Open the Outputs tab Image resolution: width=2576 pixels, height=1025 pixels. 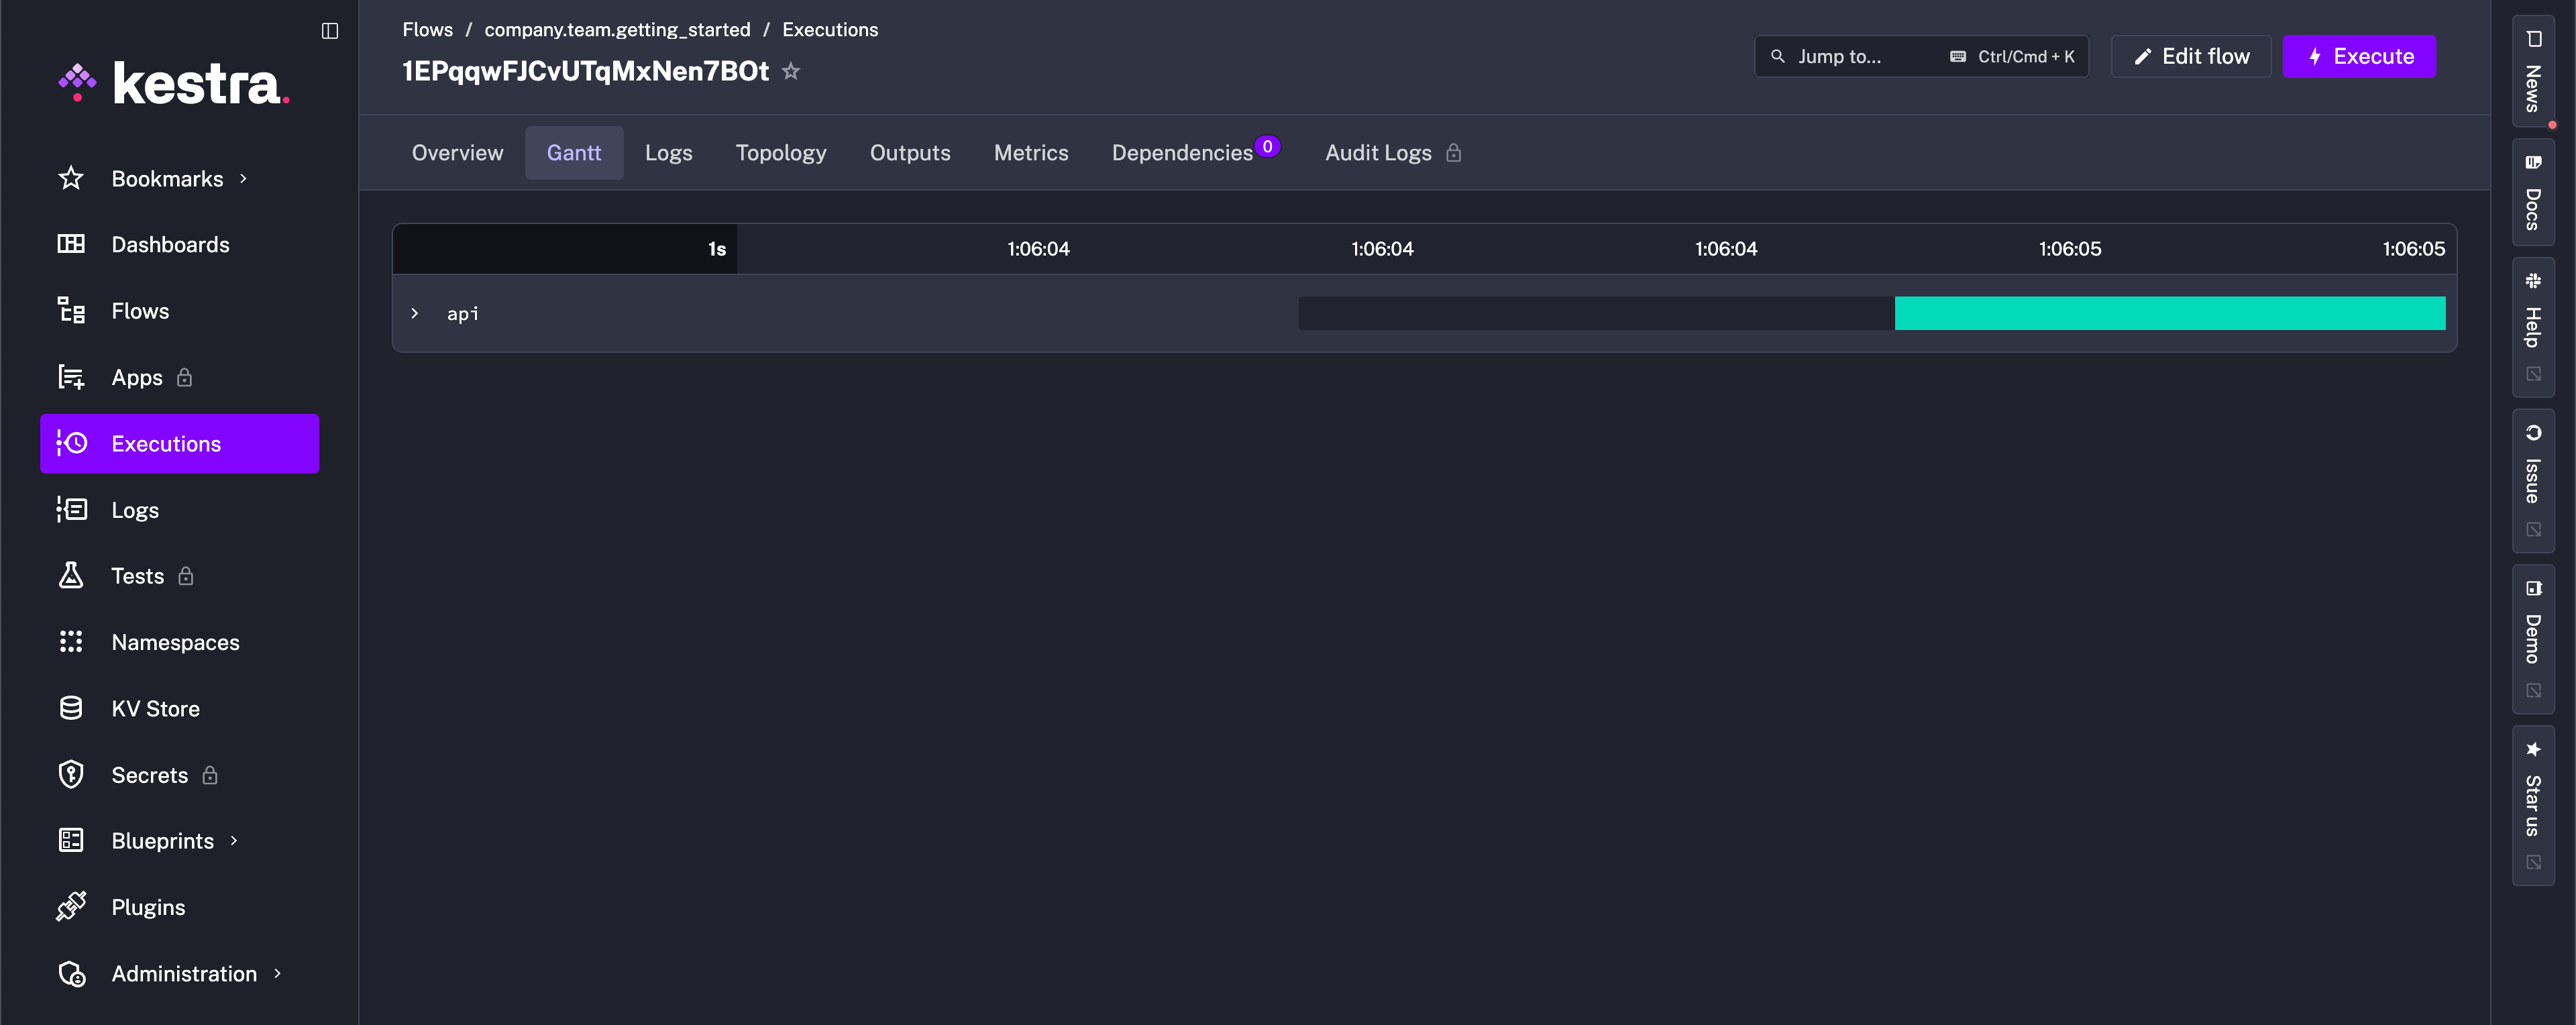click(909, 153)
